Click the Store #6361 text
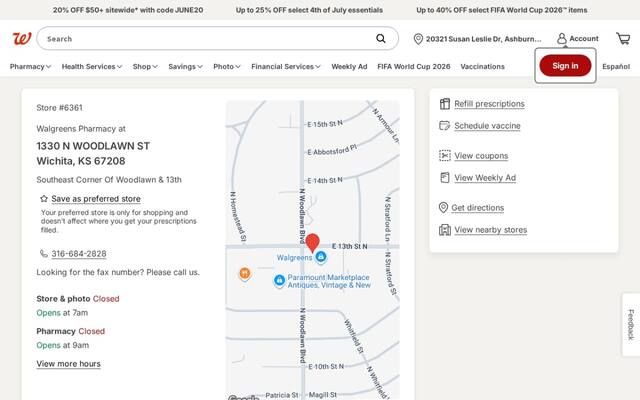Screen dimensions: 640x400 pyautogui.click(x=60, y=108)
